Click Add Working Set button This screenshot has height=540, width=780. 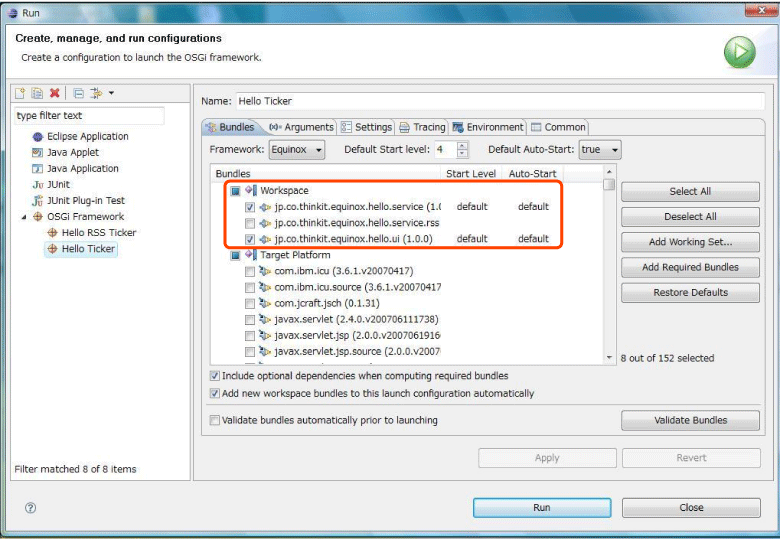pos(690,242)
